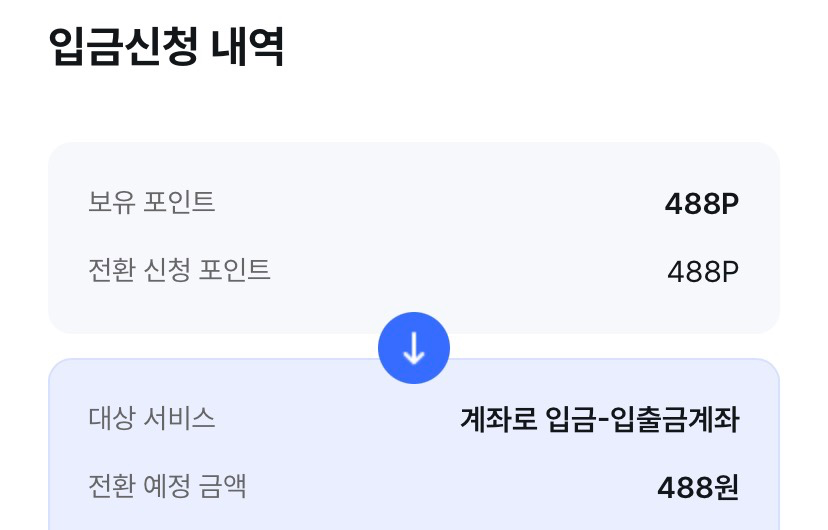Select the 전환 신청 포인트 label
The width and height of the screenshot is (828, 530).
pyautogui.click(x=179, y=270)
